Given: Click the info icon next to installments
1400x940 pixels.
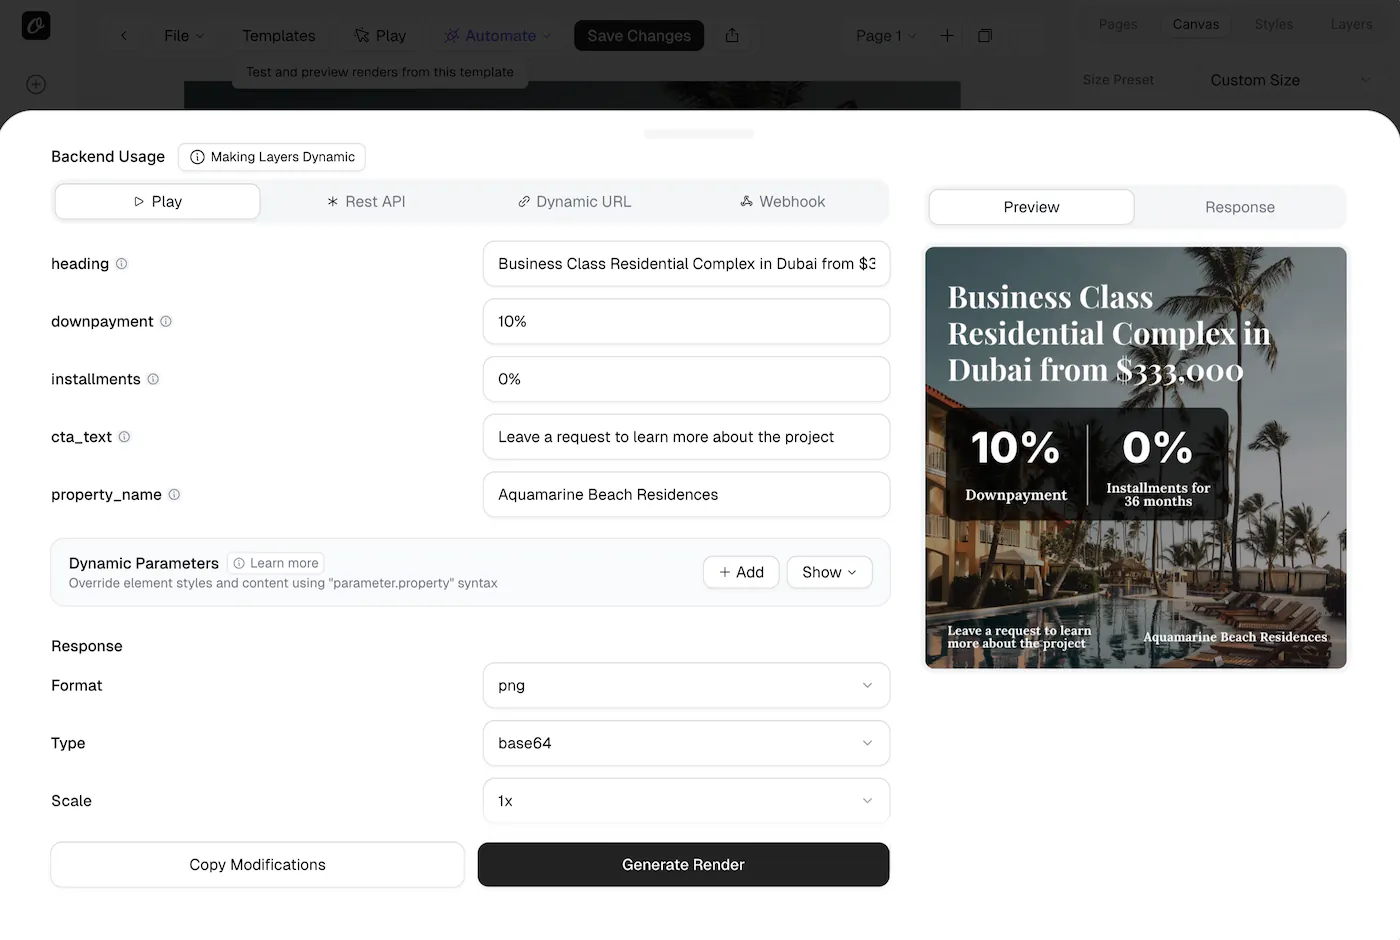Looking at the screenshot, I should [x=153, y=379].
